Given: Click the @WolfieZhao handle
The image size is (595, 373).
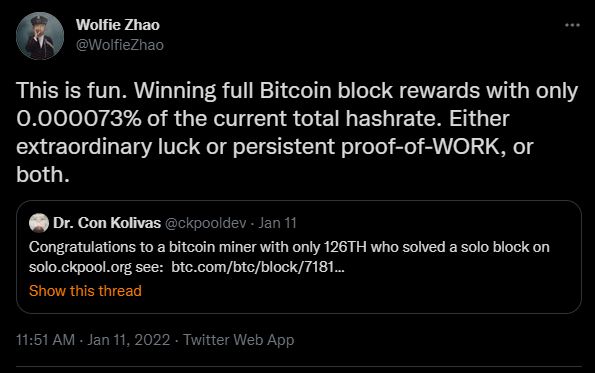Looking at the screenshot, I should [x=120, y=45].
